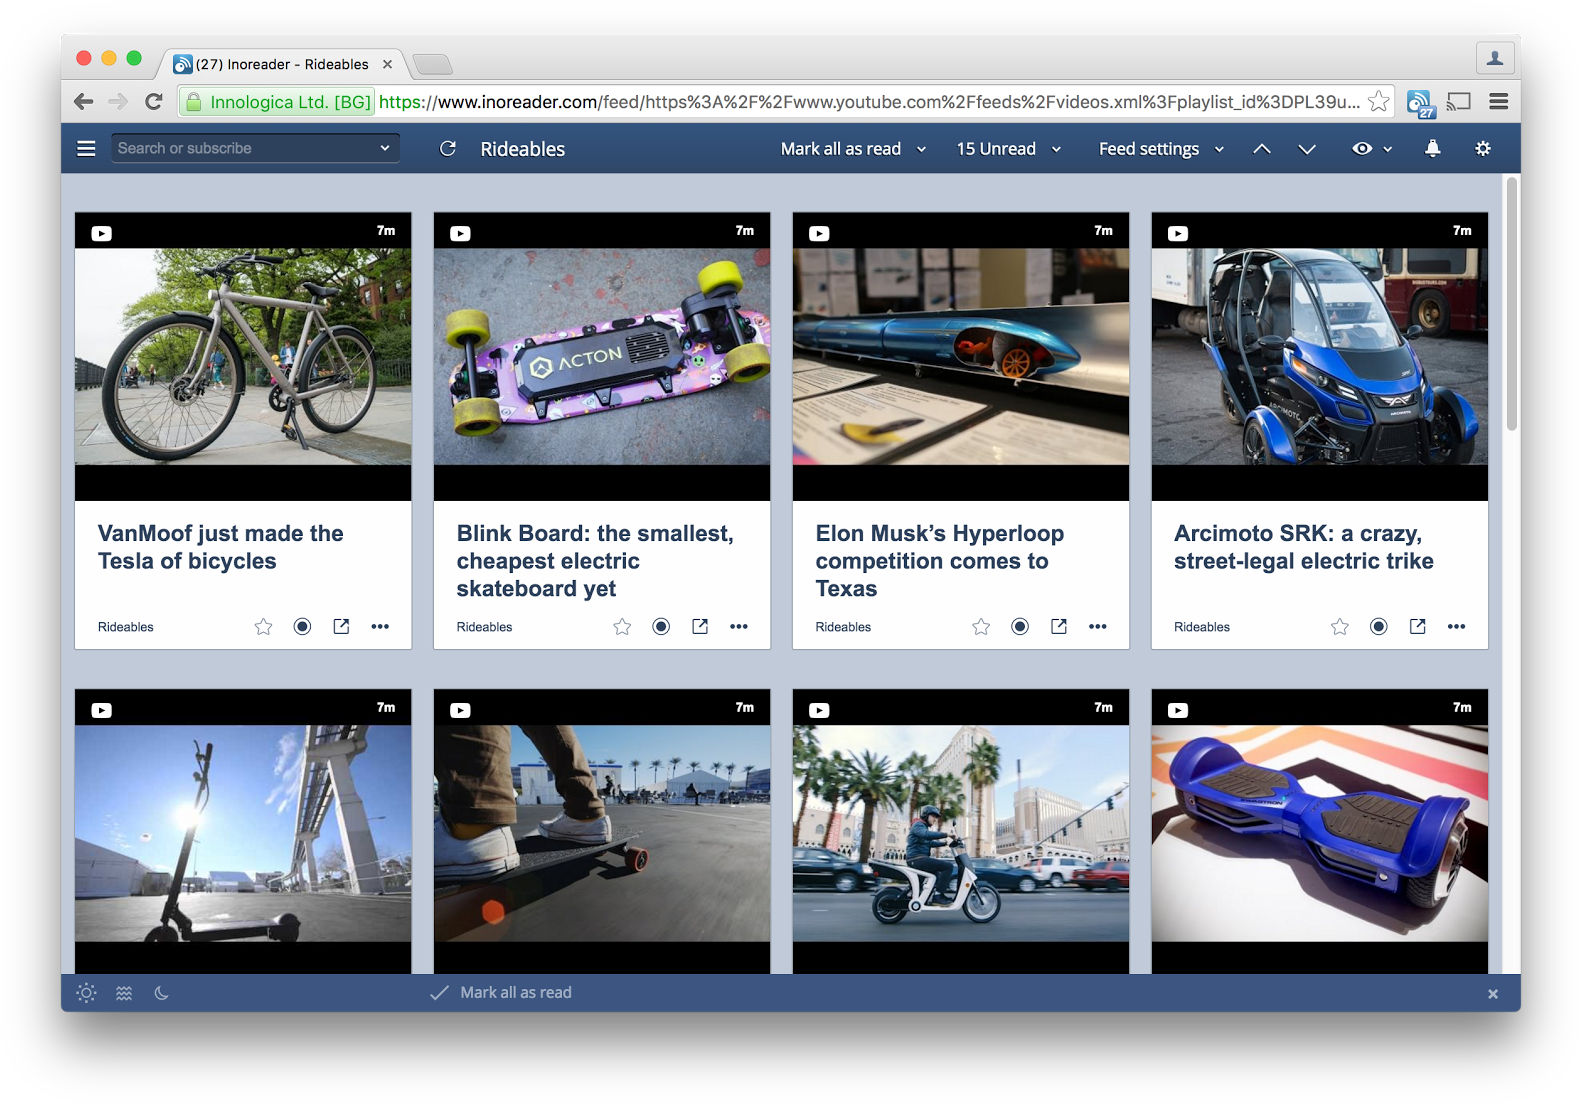Show more options for Blink Board article

pos(739,626)
